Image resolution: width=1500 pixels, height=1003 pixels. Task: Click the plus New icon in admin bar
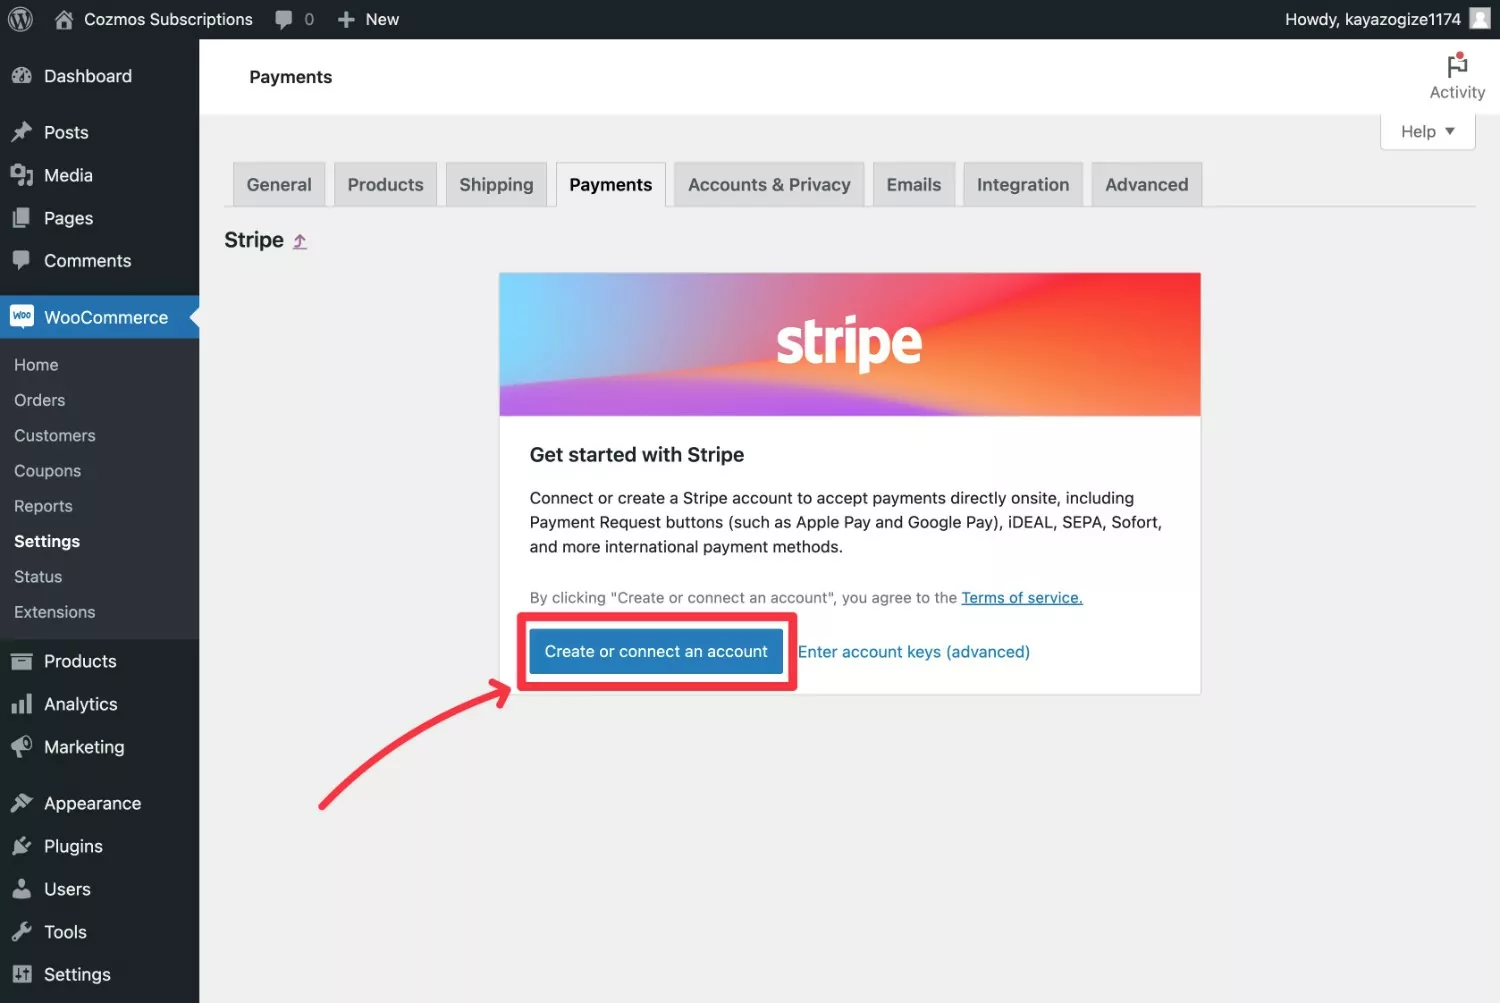click(346, 19)
